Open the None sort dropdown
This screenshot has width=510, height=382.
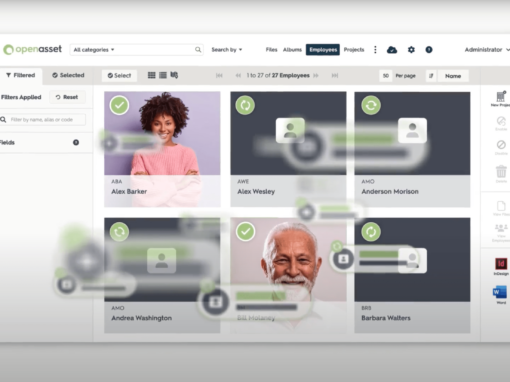[x=453, y=76]
